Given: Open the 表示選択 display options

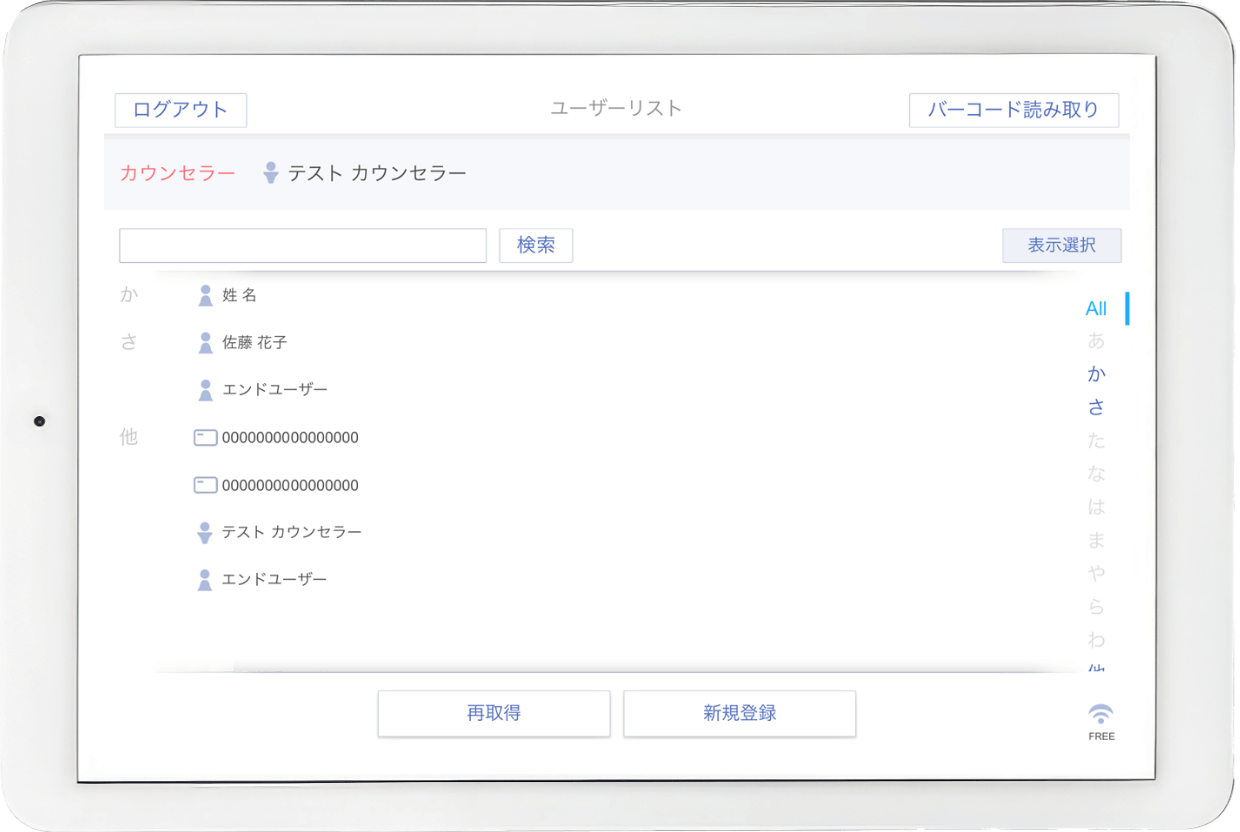Looking at the screenshot, I should pos(1063,245).
